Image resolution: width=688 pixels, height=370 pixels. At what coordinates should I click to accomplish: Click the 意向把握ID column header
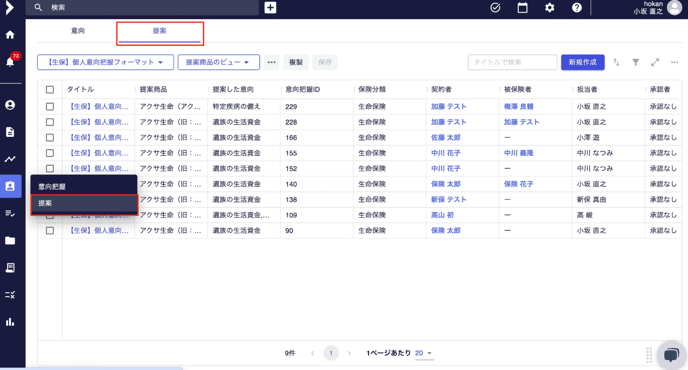(303, 90)
